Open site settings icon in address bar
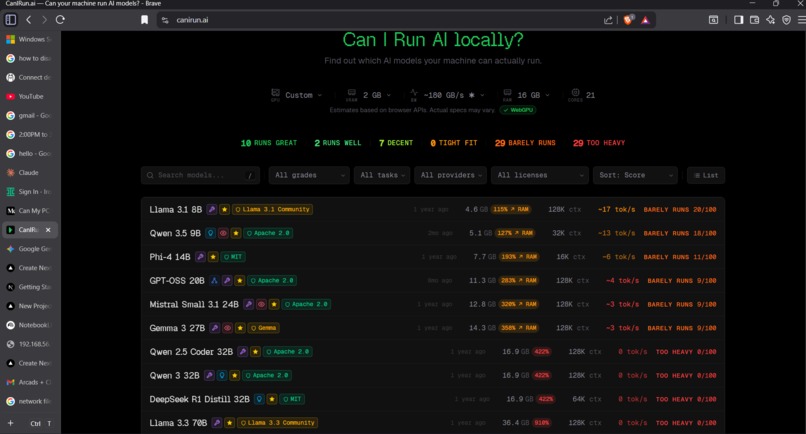This screenshot has width=806, height=434. point(165,20)
